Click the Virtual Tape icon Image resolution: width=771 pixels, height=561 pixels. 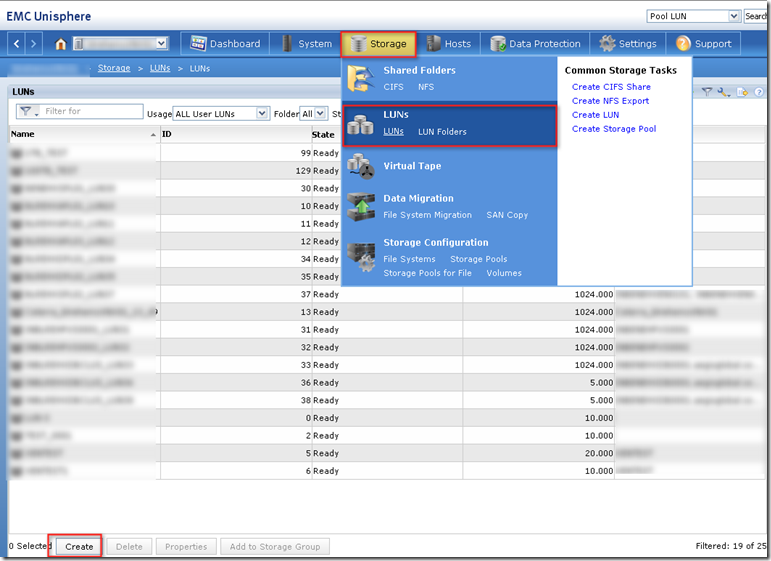click(360, 166)
